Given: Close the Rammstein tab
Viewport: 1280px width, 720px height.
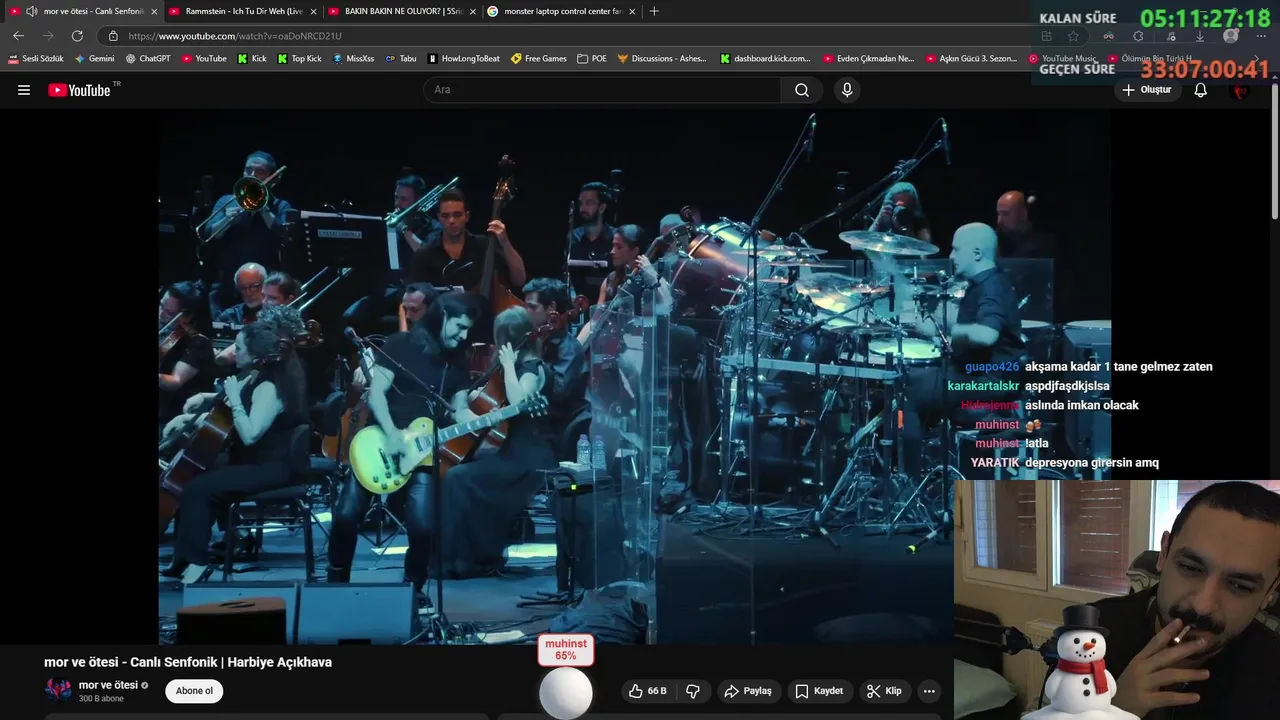Looking at the screenshot, I should coord(313,11).
